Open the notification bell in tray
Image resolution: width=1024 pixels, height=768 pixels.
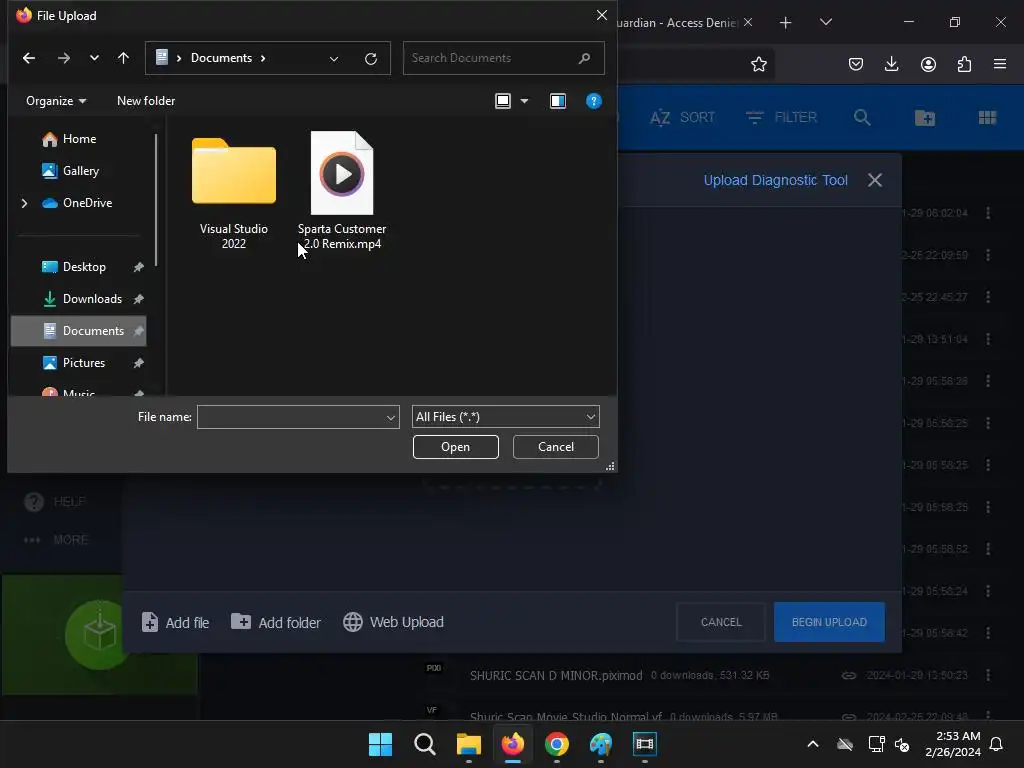click(x=997, y=744)
